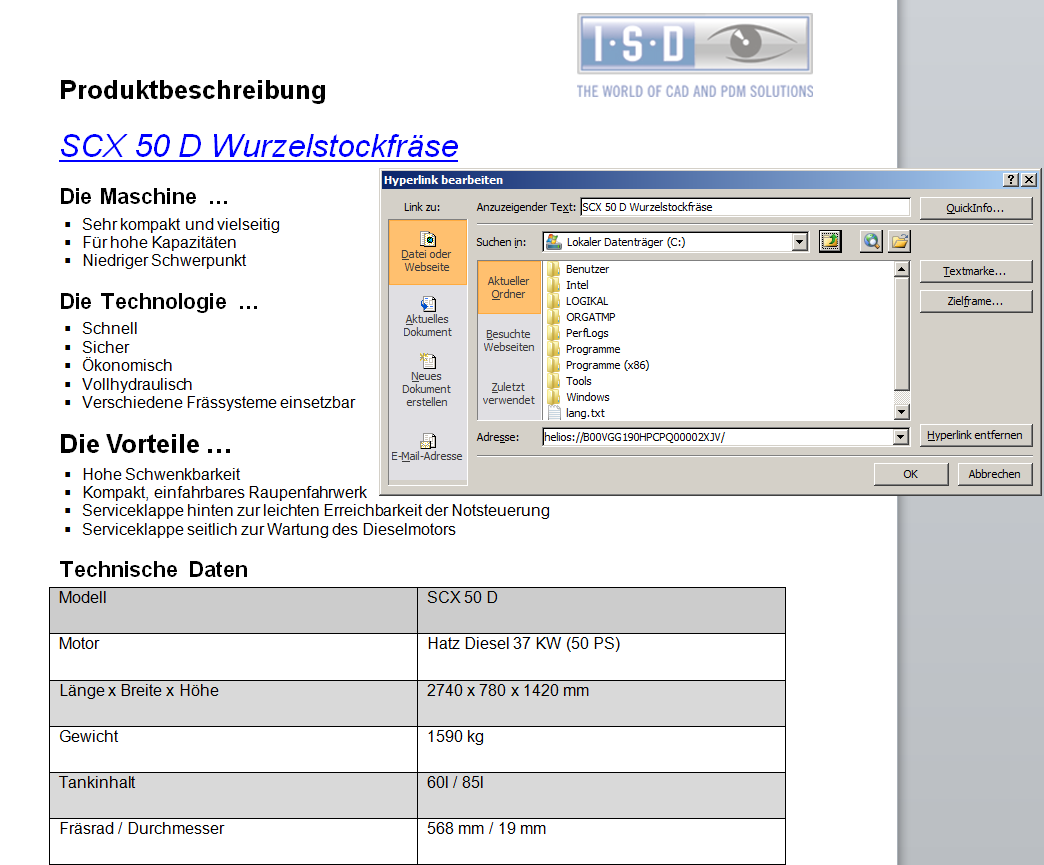Click bullet about Wartung des Dieselmotors
The image size is (1044, 865).
click(x=269, y=529)
